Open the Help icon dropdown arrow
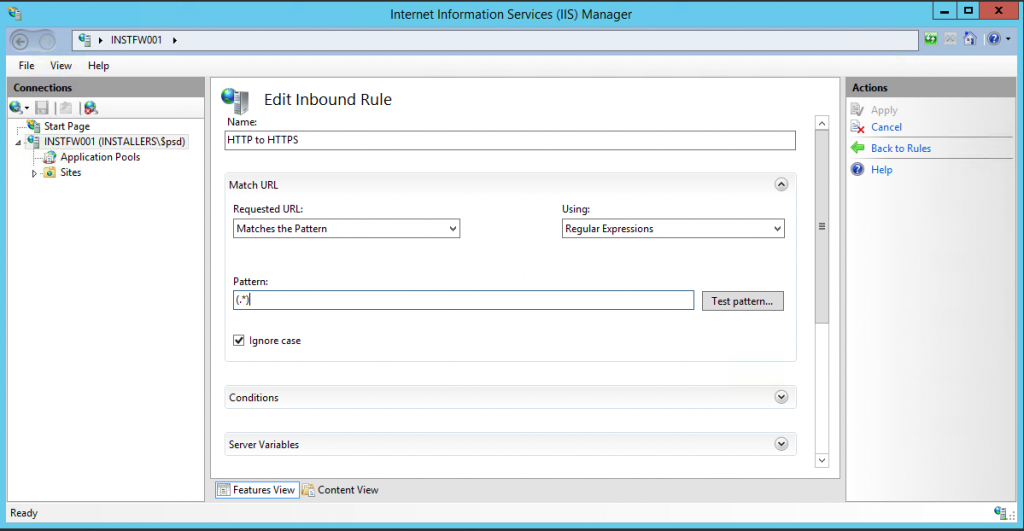 click(x=1008, y=39)
